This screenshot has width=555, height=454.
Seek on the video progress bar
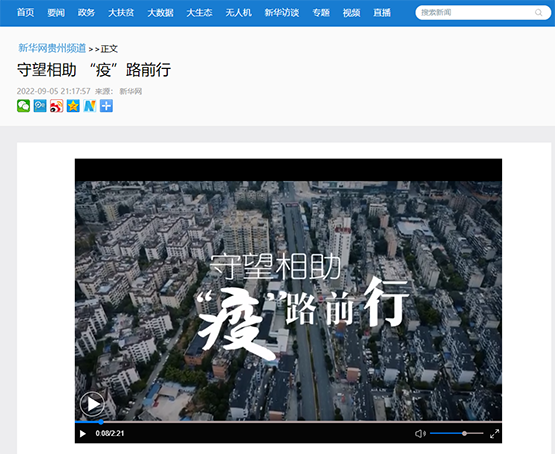coord(288,422)
